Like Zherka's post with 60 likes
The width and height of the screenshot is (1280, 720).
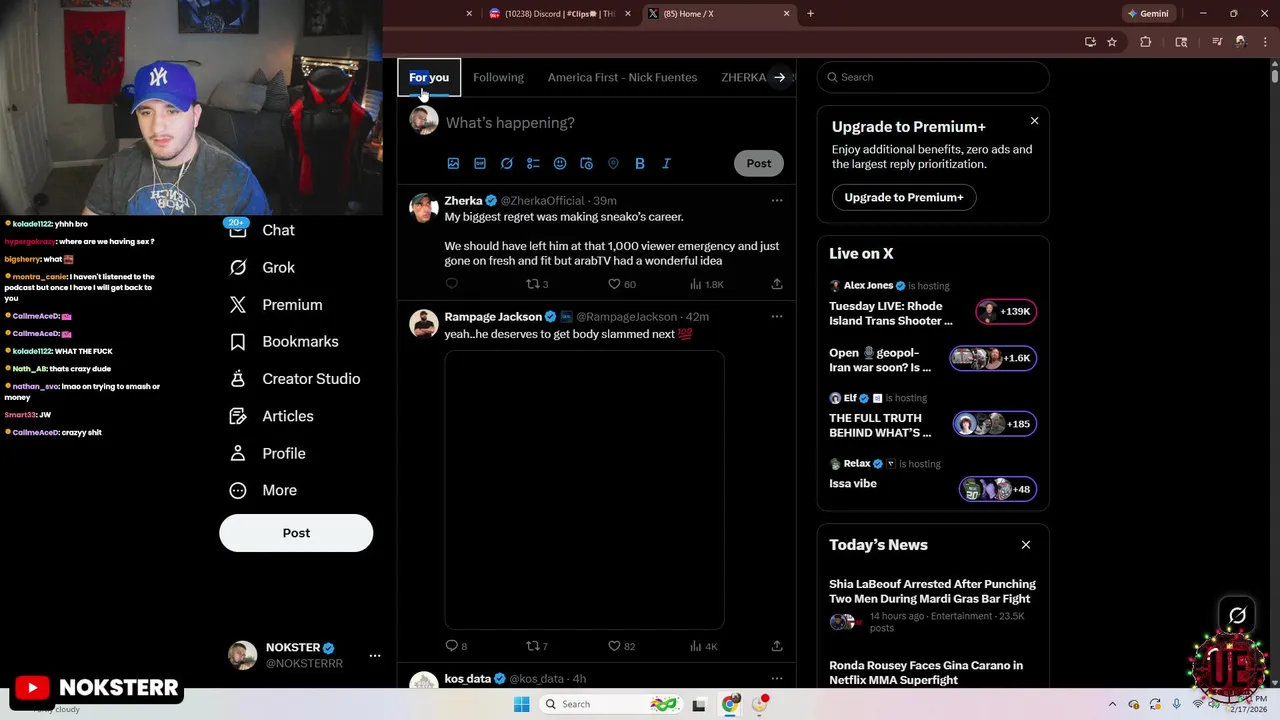621,284
